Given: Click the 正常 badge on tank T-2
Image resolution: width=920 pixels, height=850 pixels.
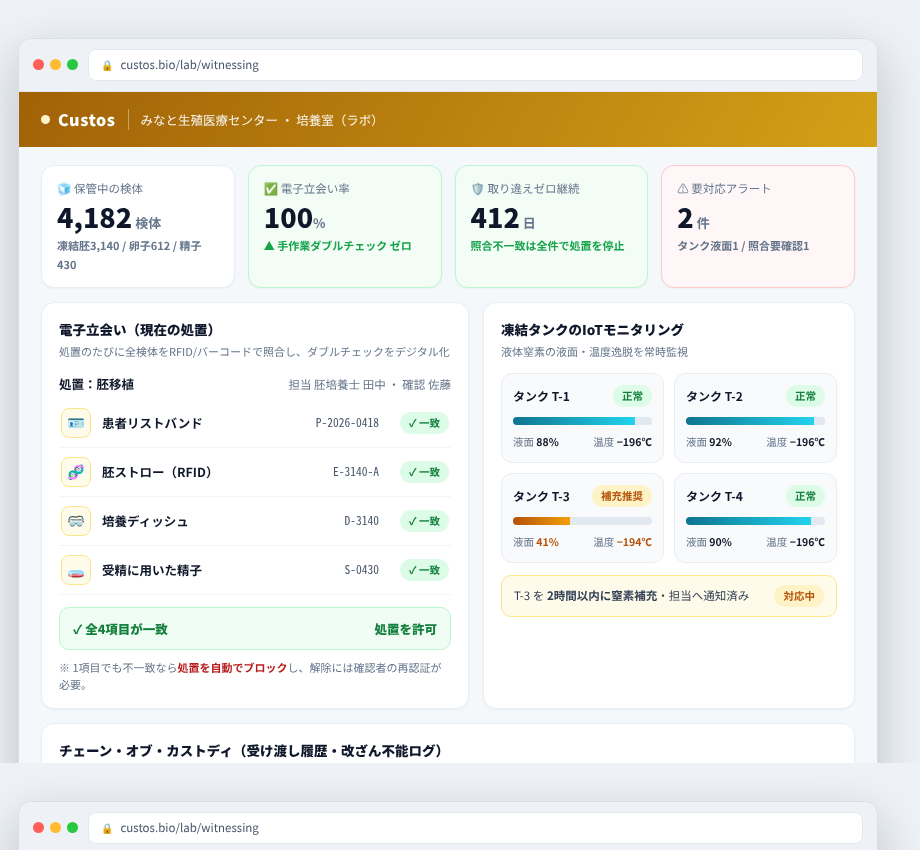Looking at the screenshot, I should click(805, 397).
